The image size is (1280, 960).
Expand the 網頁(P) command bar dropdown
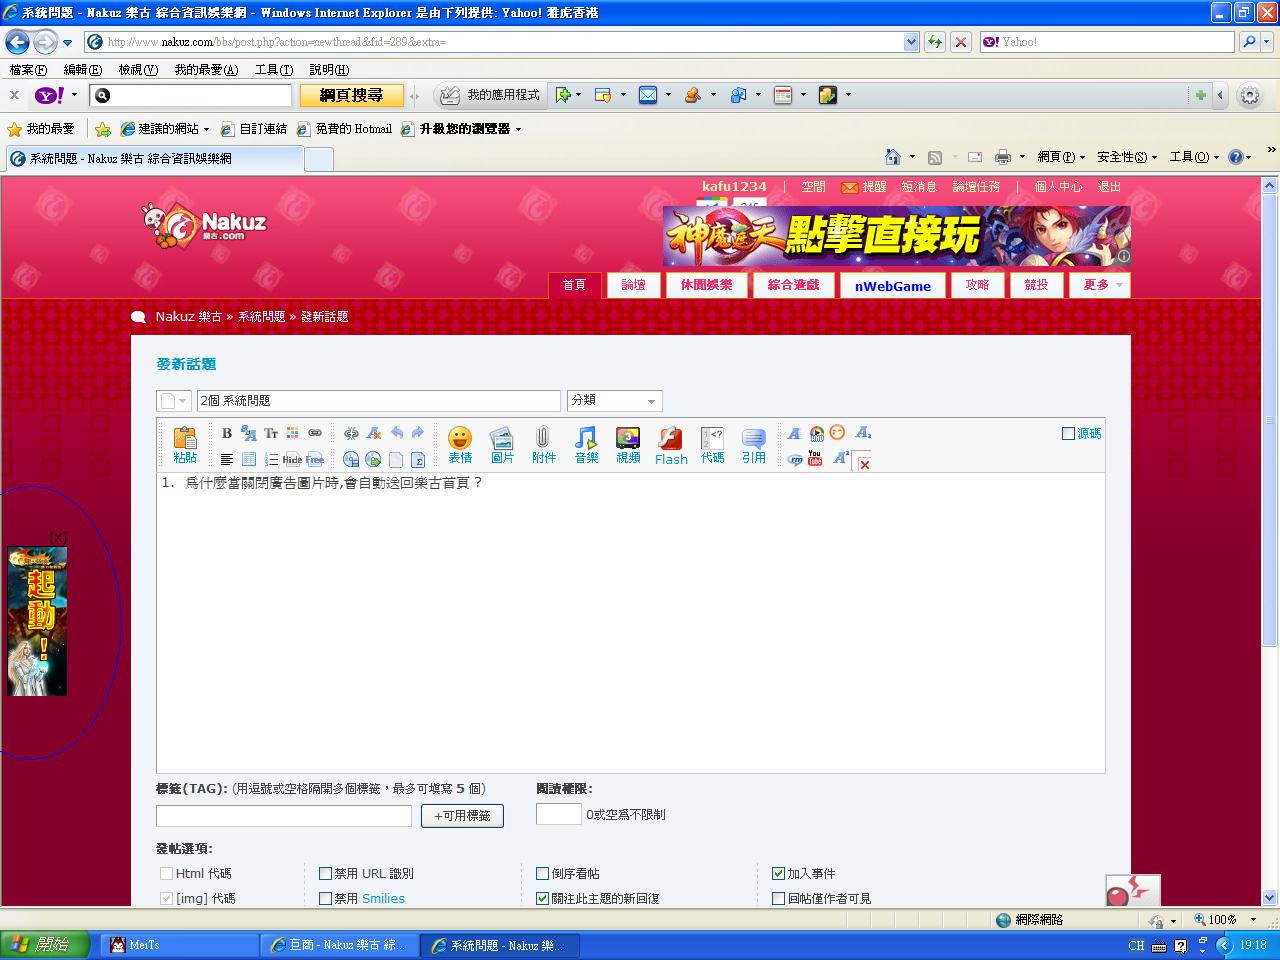(1061, 157)
